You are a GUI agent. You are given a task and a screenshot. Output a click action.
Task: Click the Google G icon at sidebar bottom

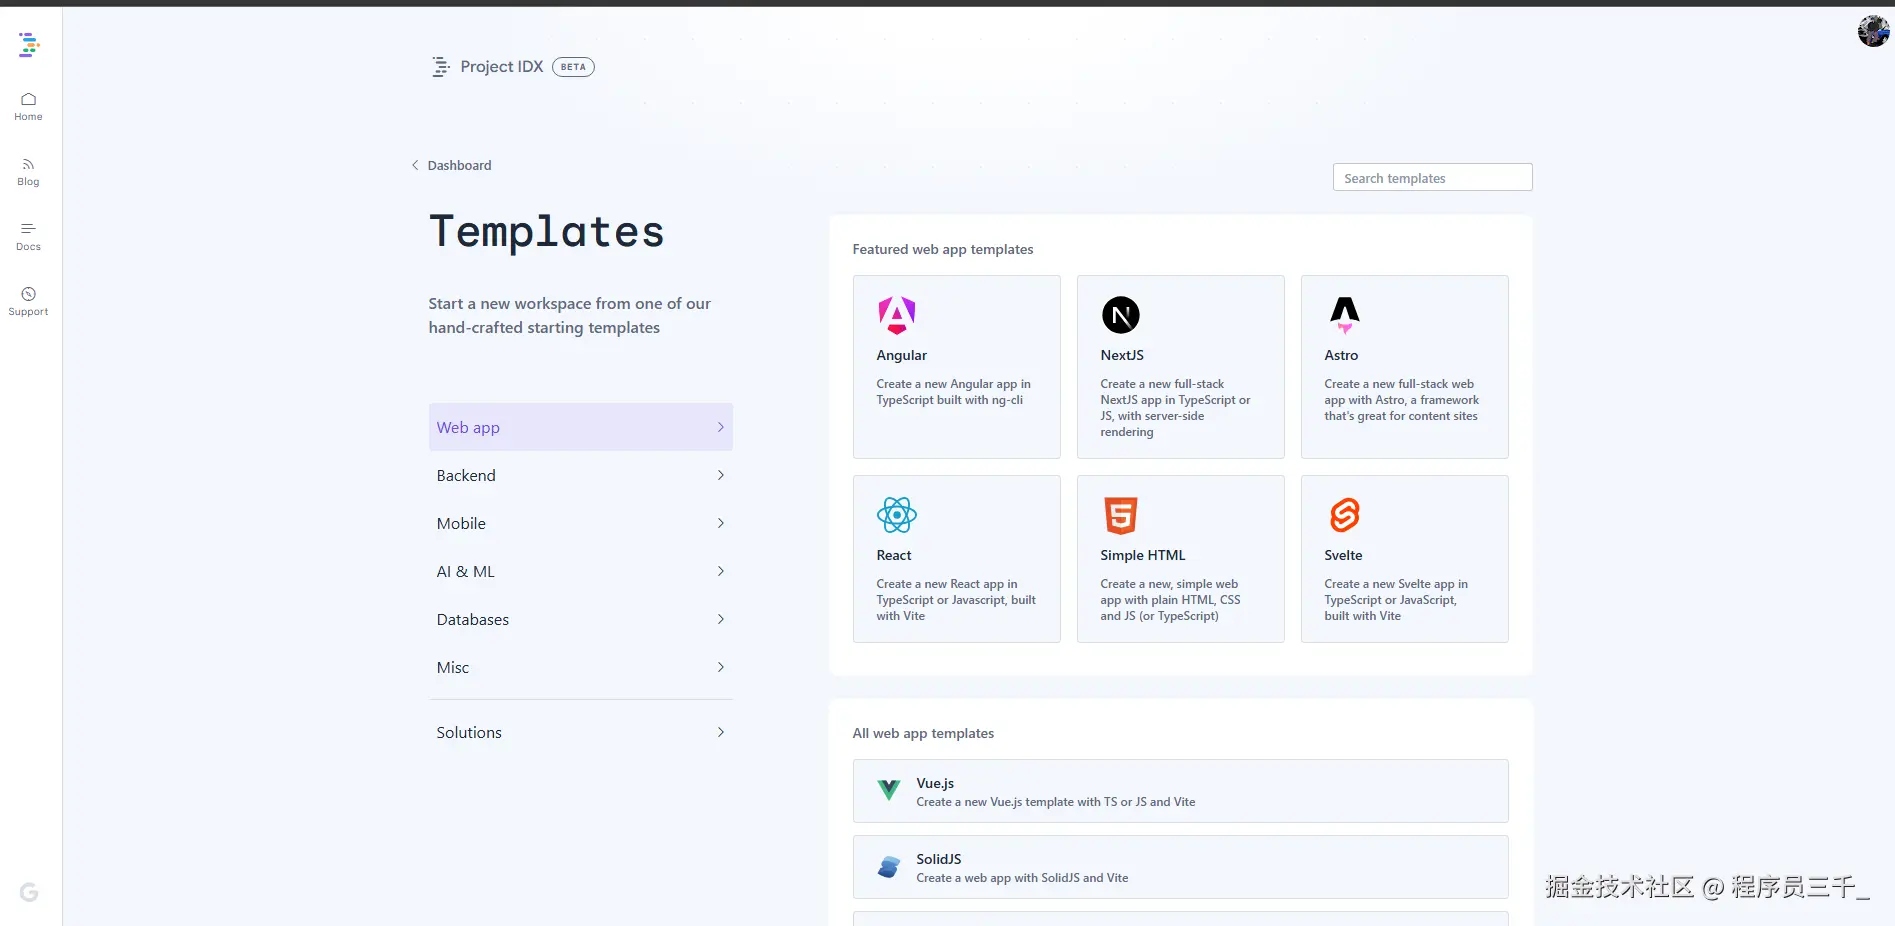(x=29, y=892)
